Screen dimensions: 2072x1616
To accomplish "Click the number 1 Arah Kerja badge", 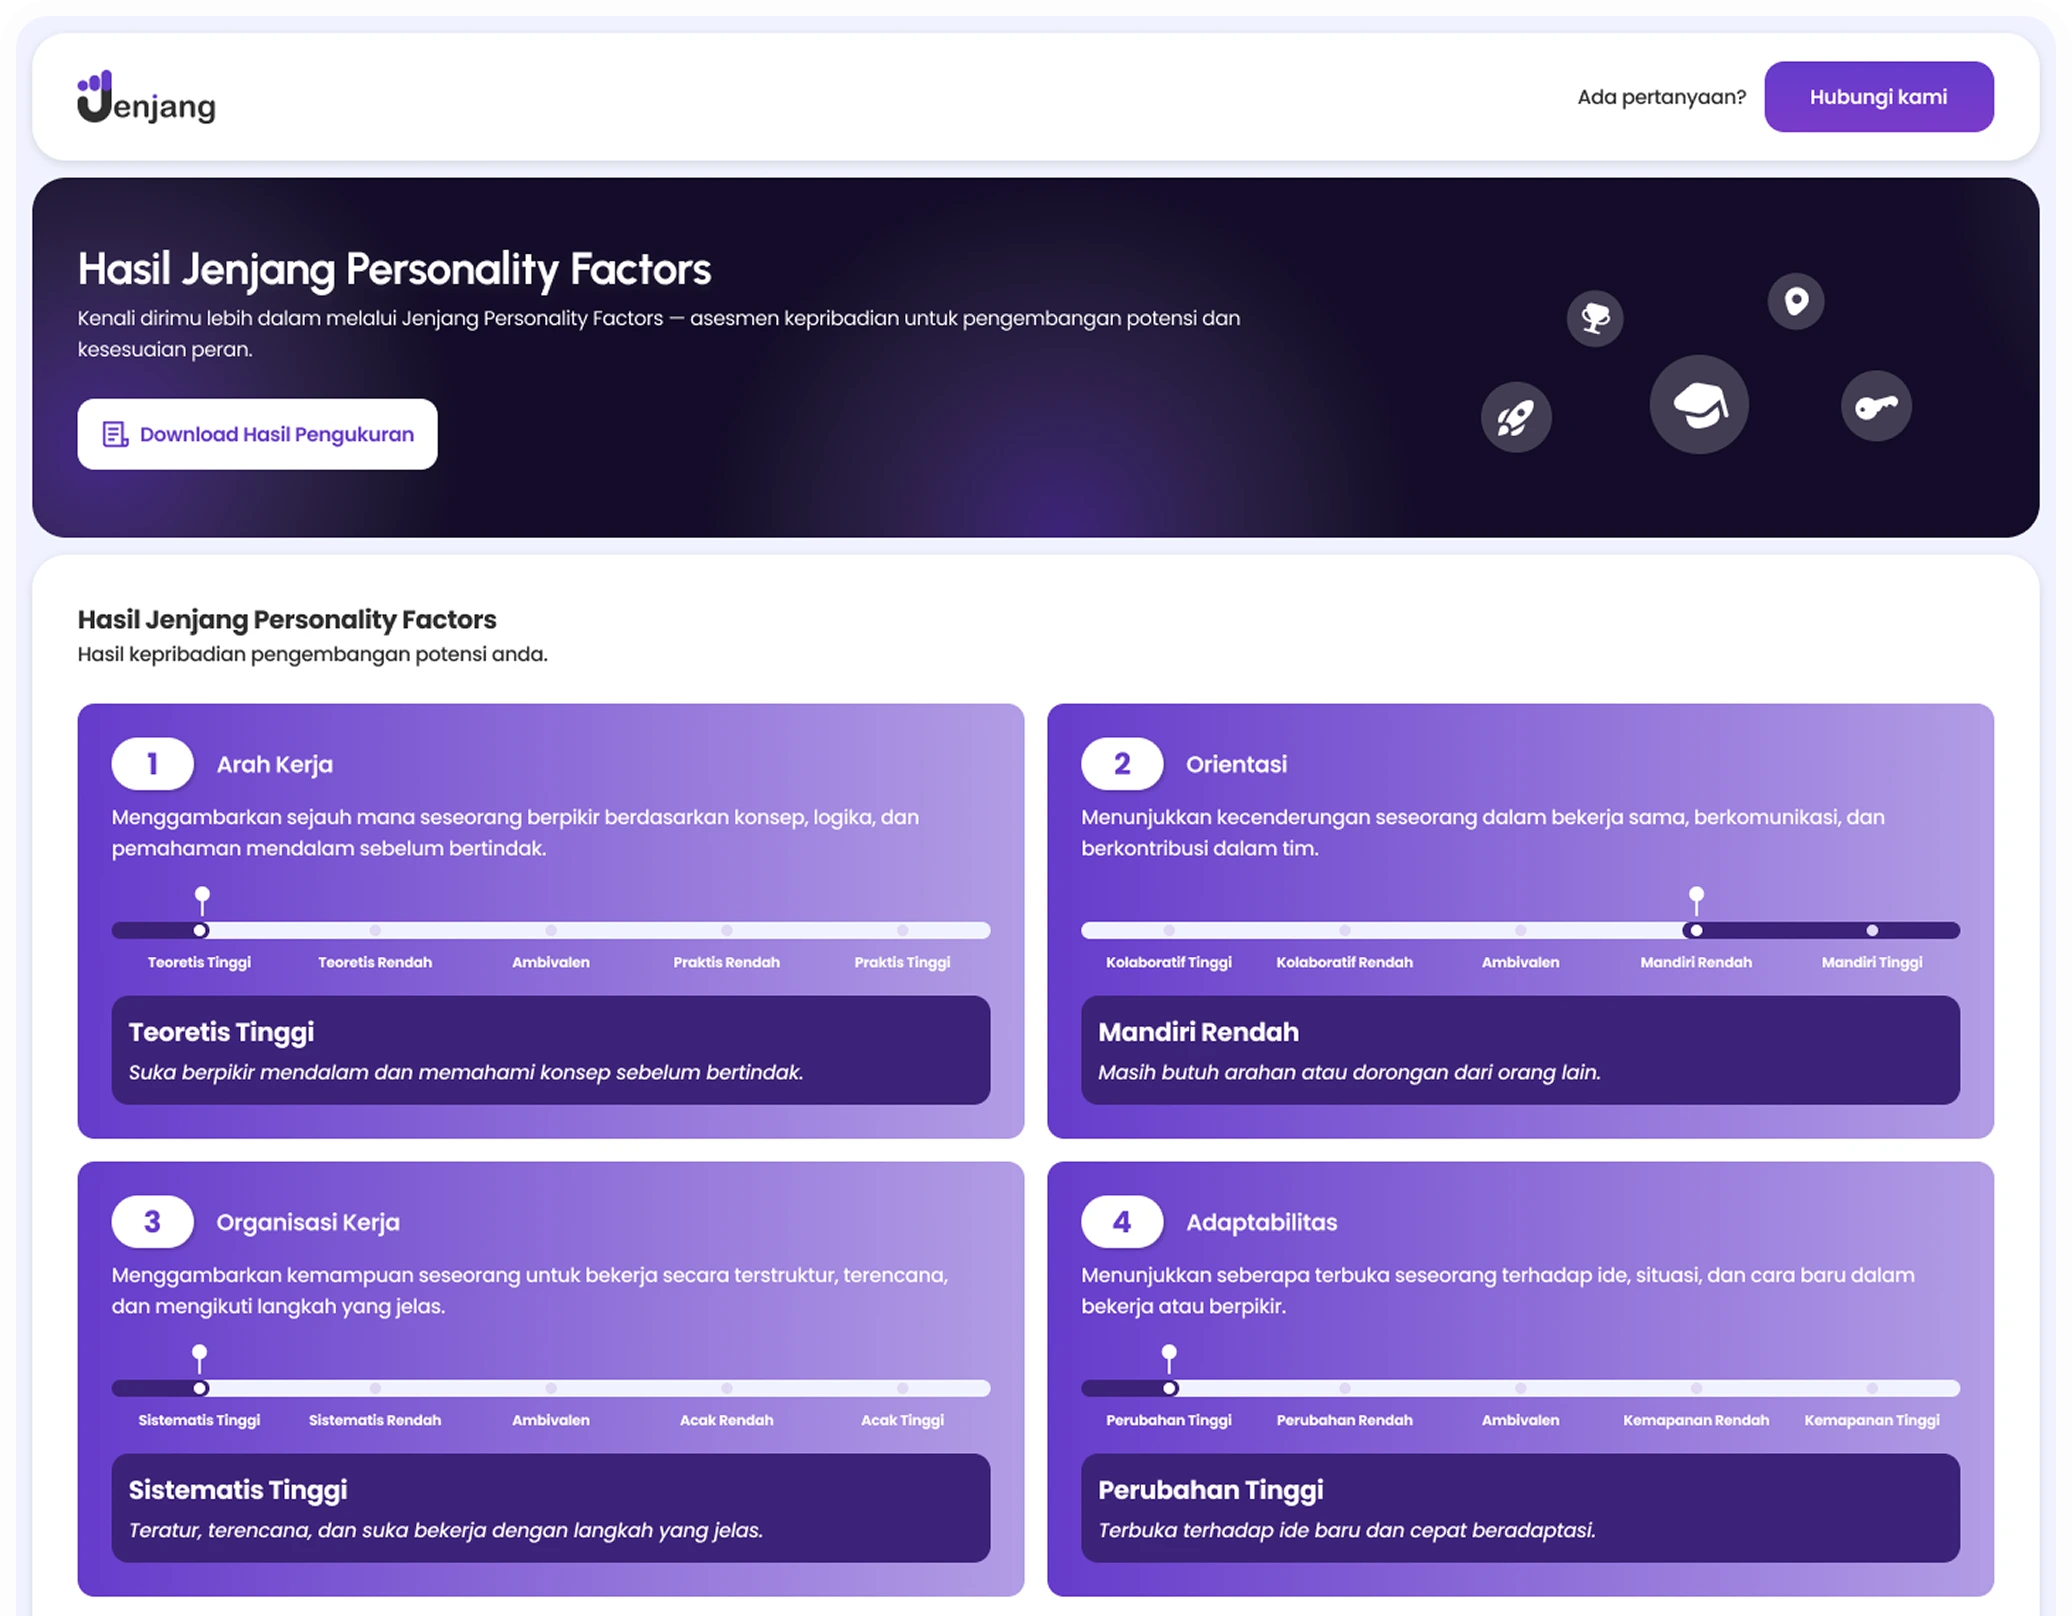I will pos(152,764).
